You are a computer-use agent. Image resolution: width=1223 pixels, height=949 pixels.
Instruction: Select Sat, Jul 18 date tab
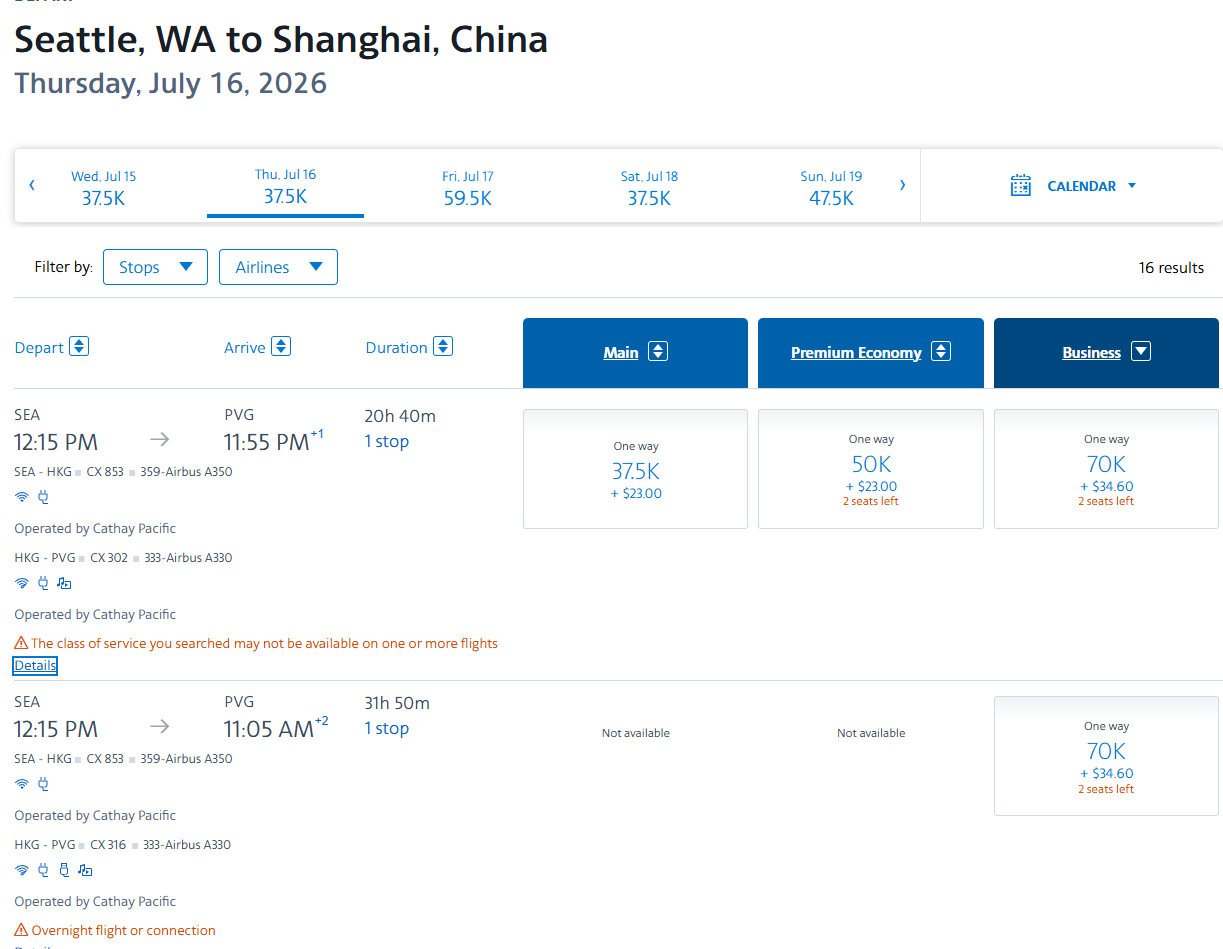tap(649, 187)
